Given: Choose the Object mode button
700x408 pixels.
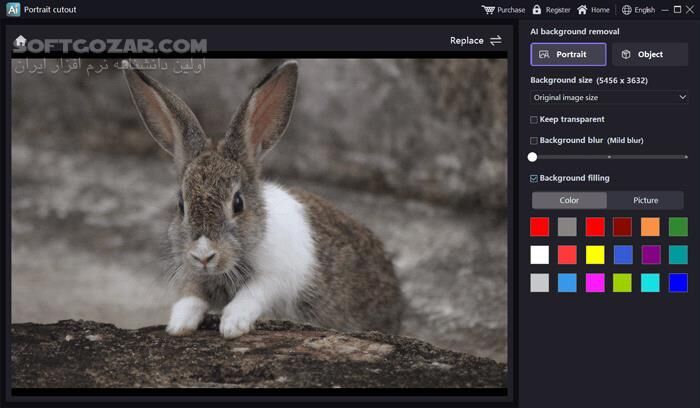Looking at the screenshot, I should [646, 54].
